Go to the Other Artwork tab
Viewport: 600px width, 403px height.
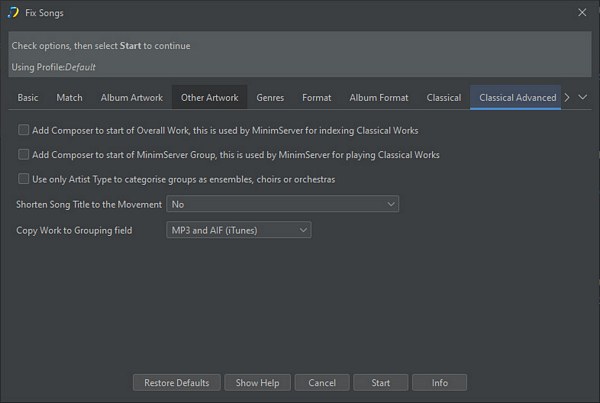click(209, 98)
